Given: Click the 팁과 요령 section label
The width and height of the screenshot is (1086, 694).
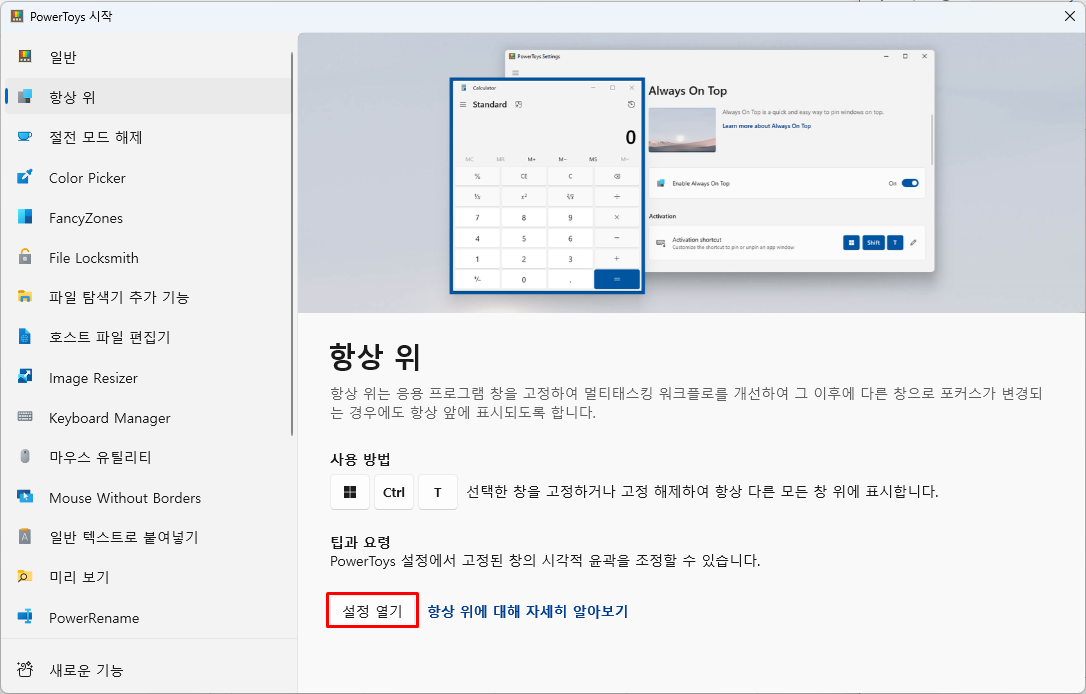Looking at the screenshot, I should point(360,542).
